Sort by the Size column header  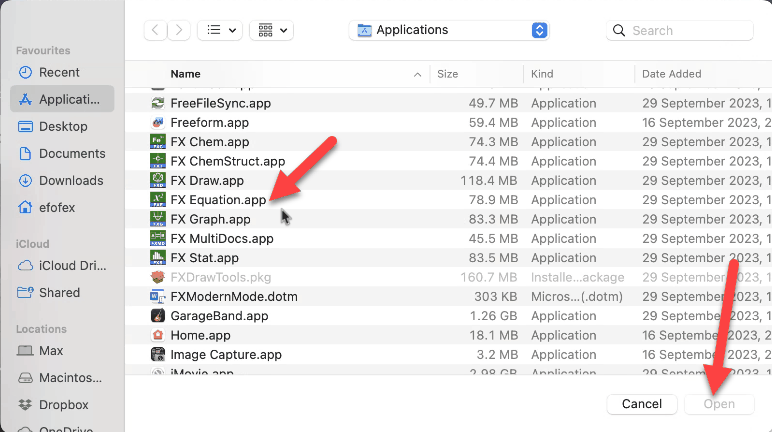pos(448,74)
